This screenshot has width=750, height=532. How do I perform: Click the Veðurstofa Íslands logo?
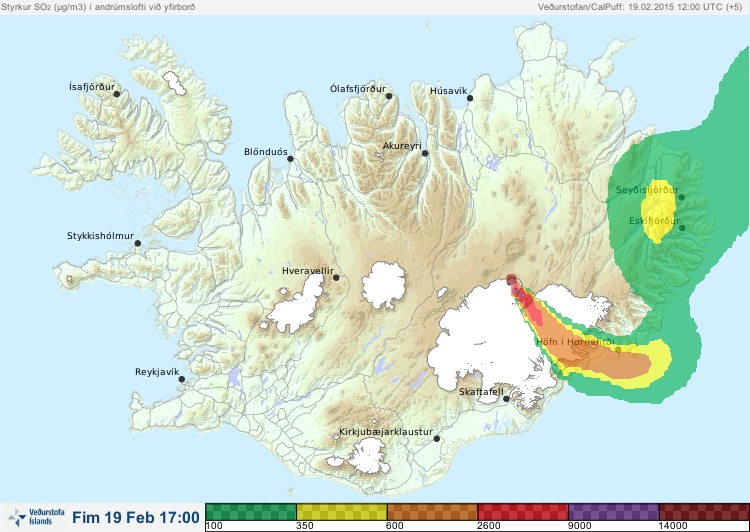pyautogui.click(x=36, y=517)
